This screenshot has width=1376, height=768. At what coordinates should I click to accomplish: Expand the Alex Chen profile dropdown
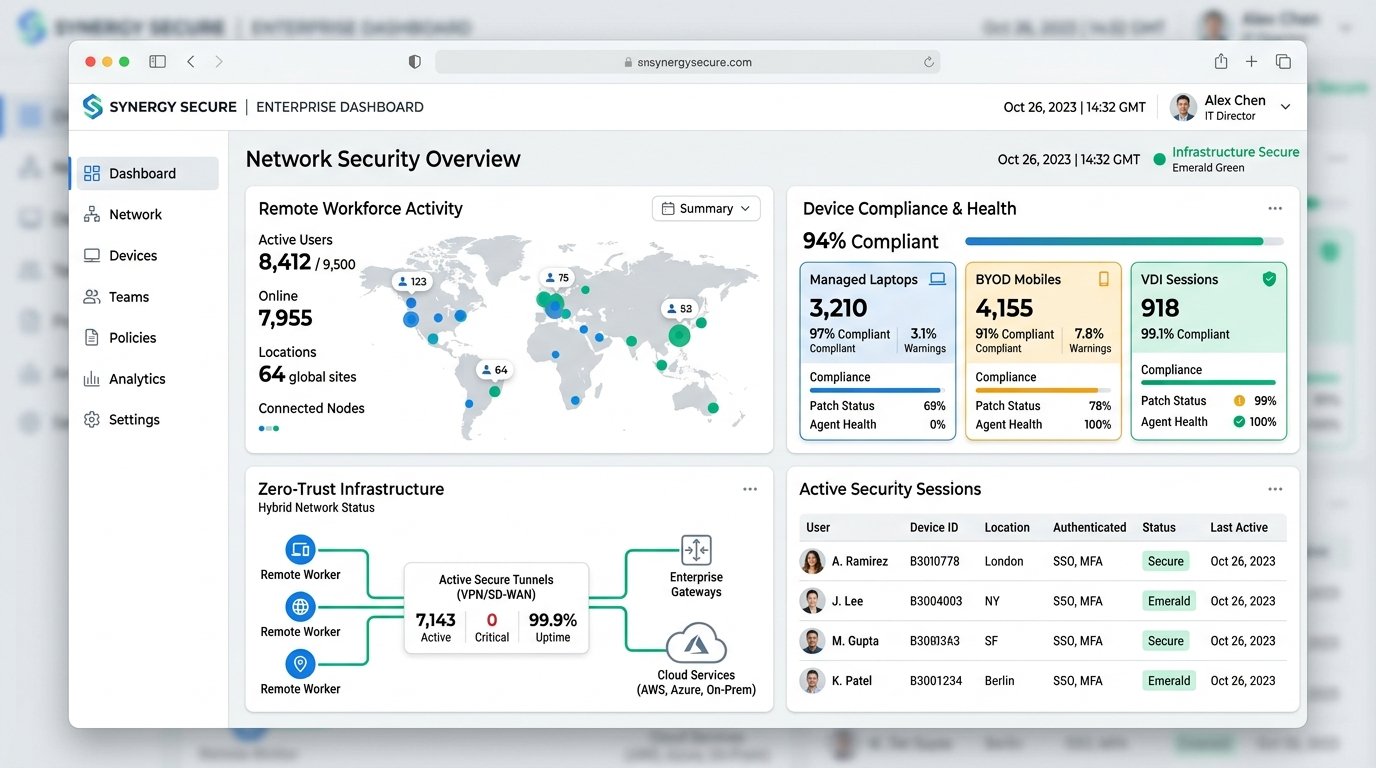click(x=1286, y=107)
